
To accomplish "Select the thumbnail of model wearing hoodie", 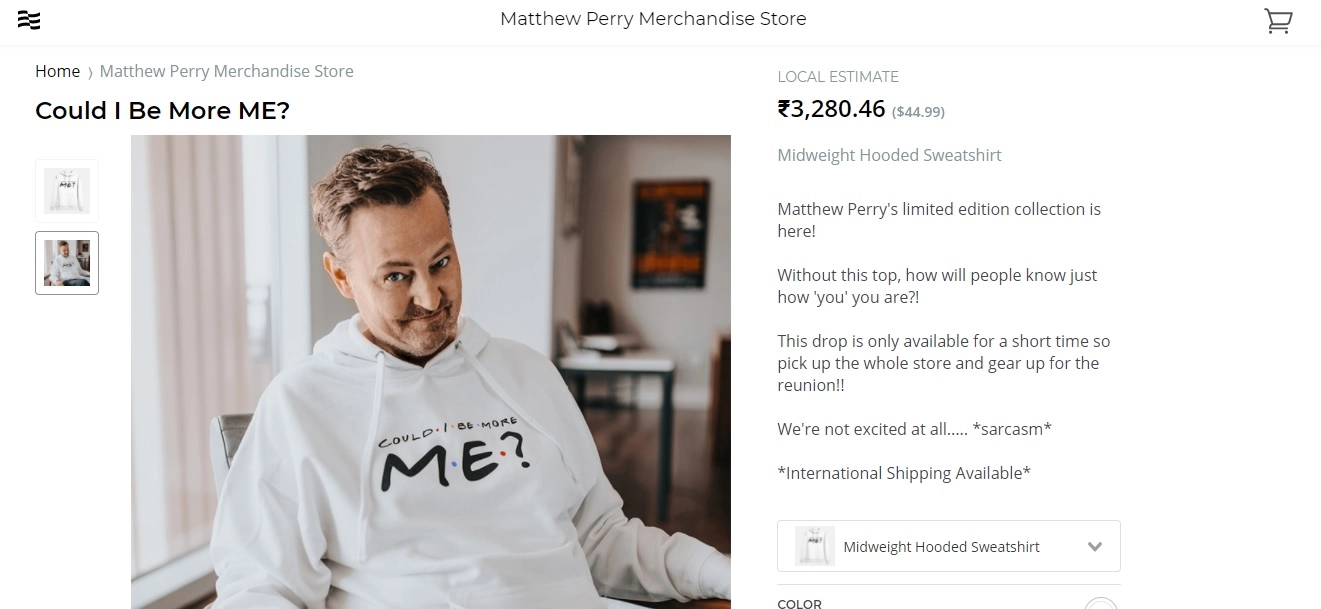I will 67,263.
